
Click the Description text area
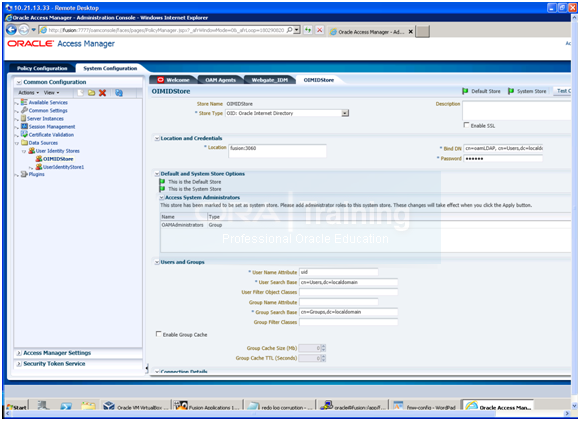click(516, 110)
